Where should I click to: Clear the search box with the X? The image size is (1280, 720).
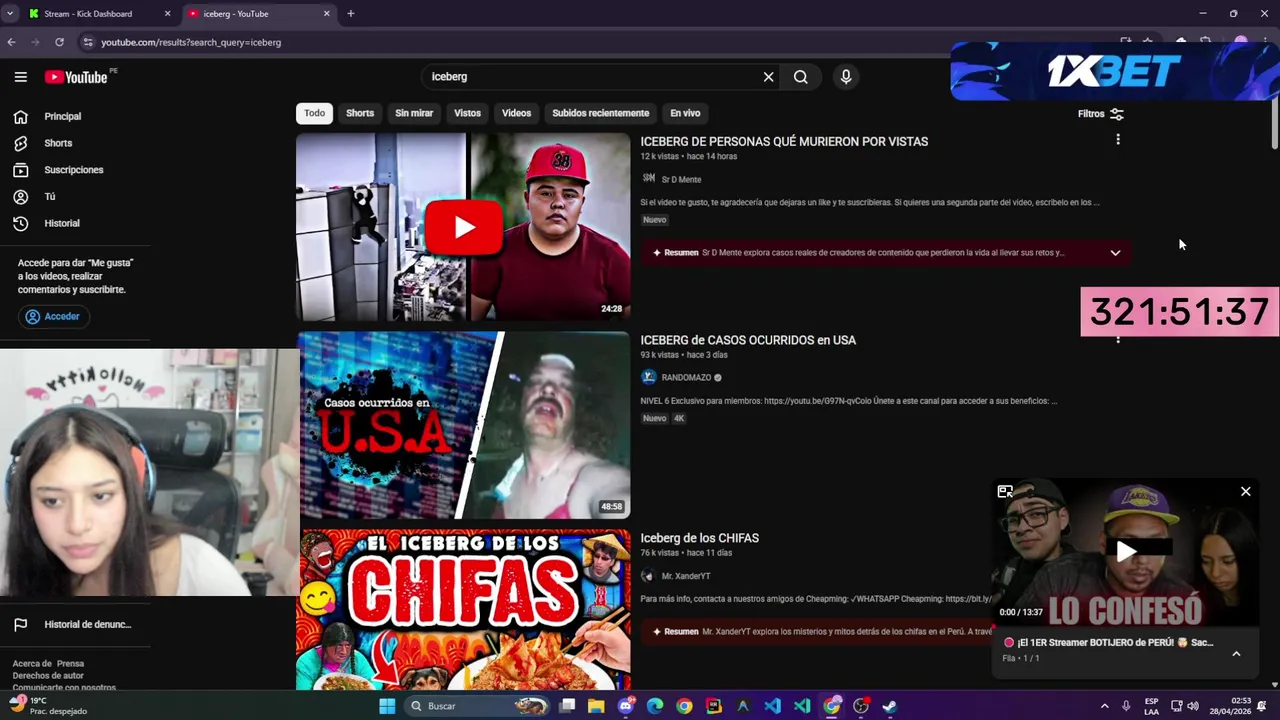coord(768,77)
